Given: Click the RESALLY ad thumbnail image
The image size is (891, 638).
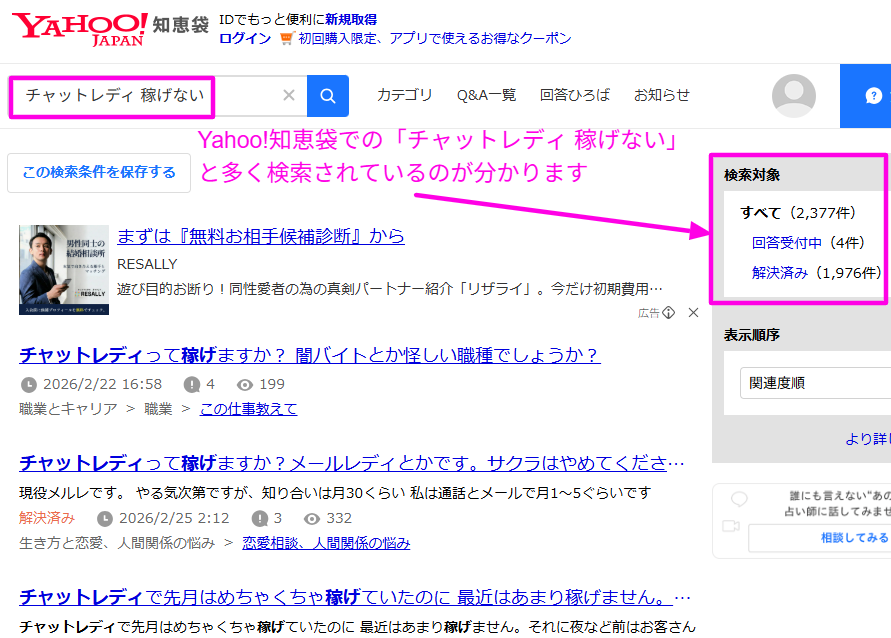Looking at the screenshot, I should pos(64,270).
